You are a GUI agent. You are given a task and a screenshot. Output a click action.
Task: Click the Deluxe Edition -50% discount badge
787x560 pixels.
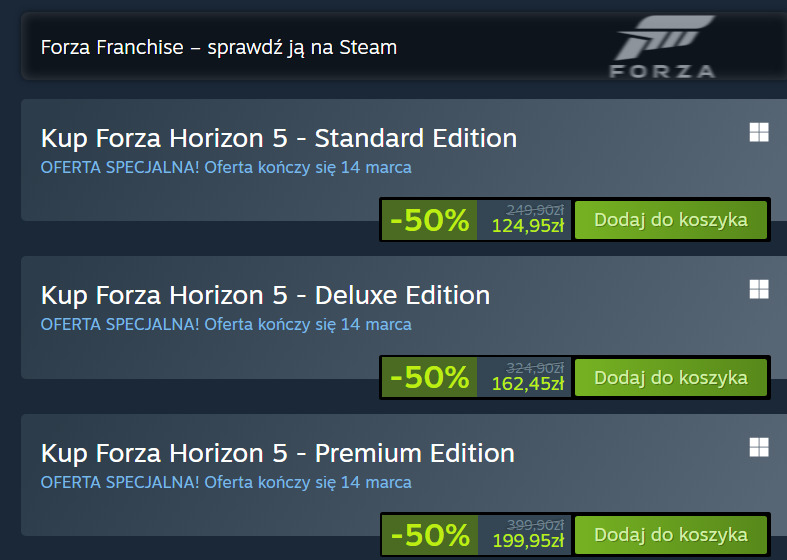click(429, 377)
